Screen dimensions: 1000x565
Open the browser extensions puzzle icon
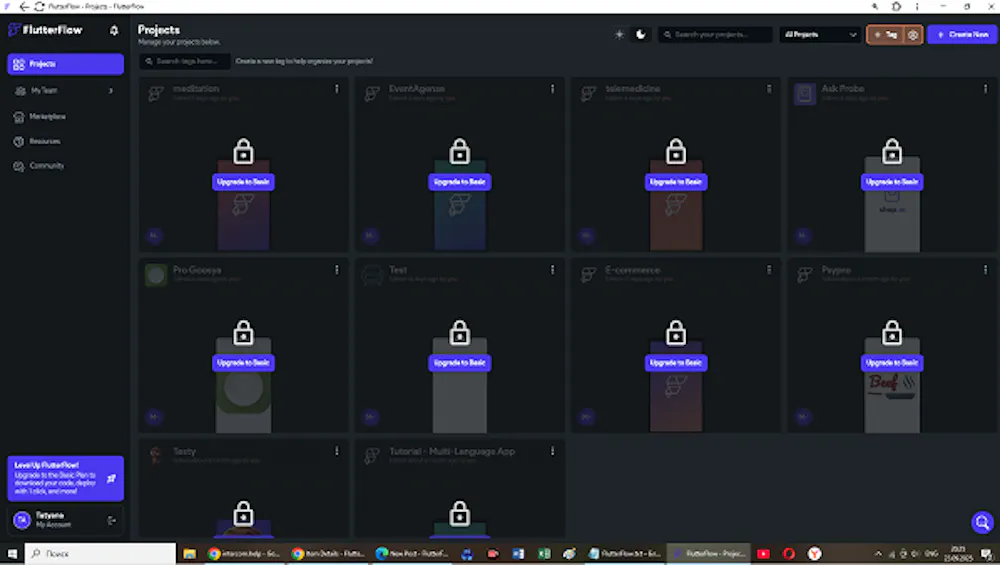pos(896,6)
